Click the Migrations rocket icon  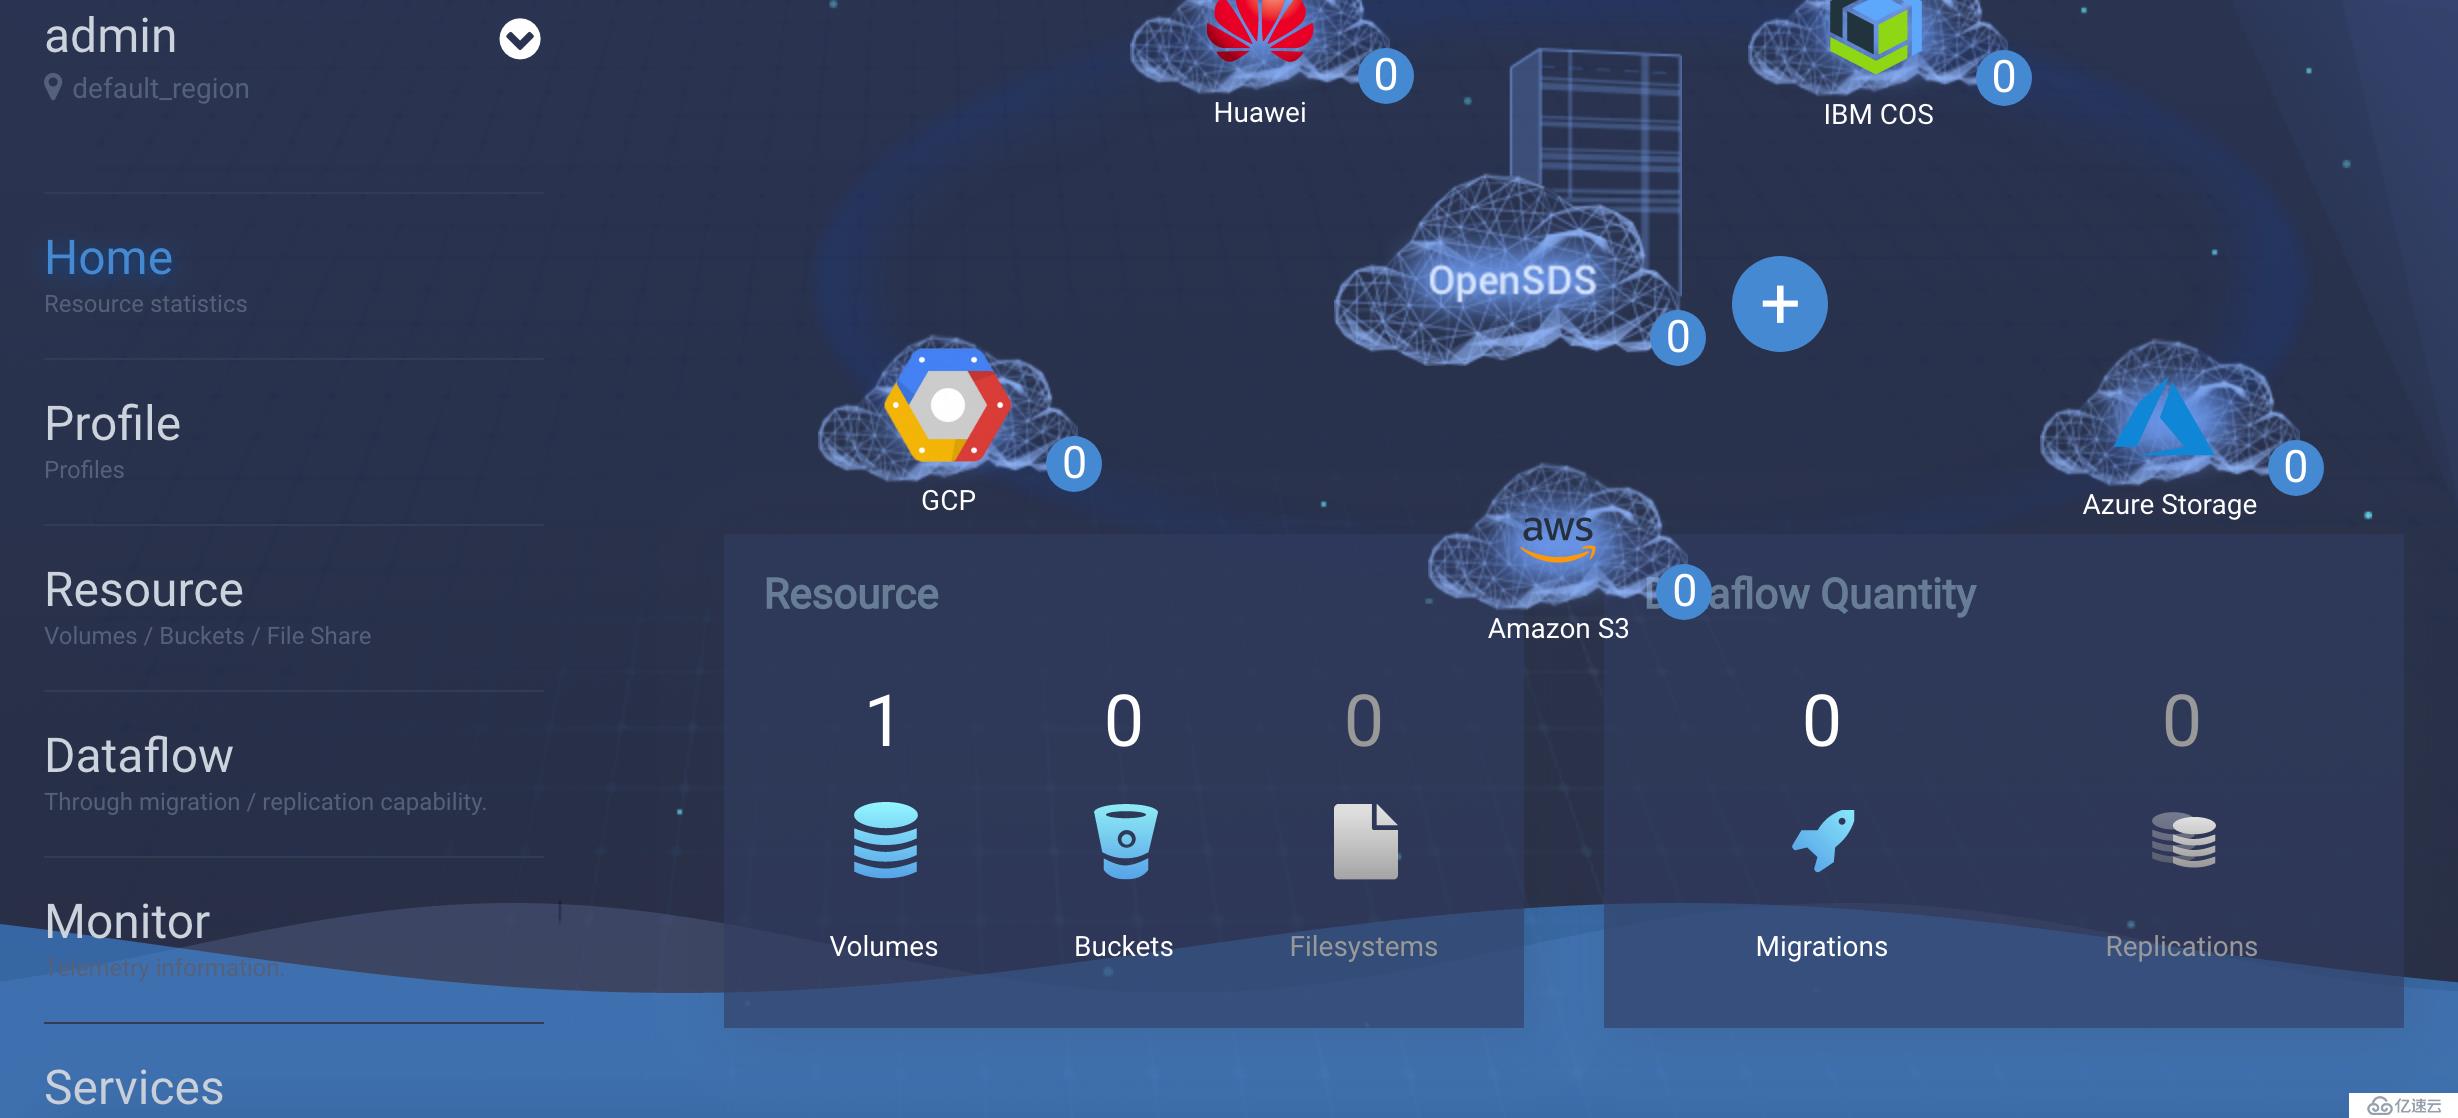click(1822, 839)
